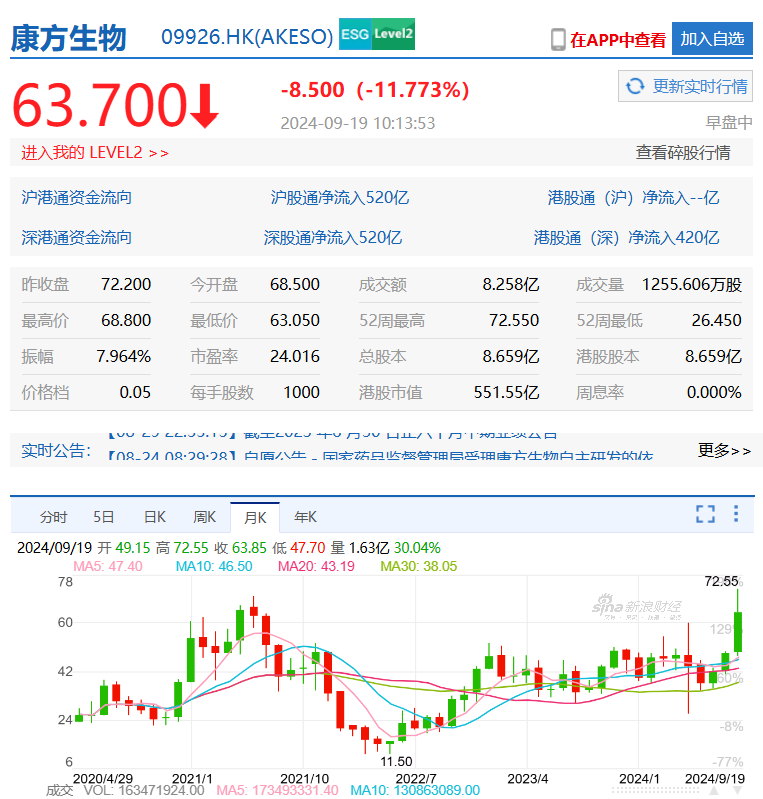
Task: Click the 今开盘 value 68.500
Action: [295, 284]
